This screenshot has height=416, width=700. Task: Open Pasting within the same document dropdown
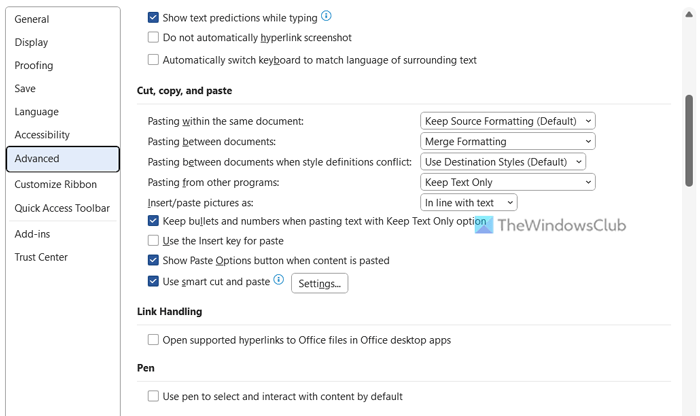point(507,121)
